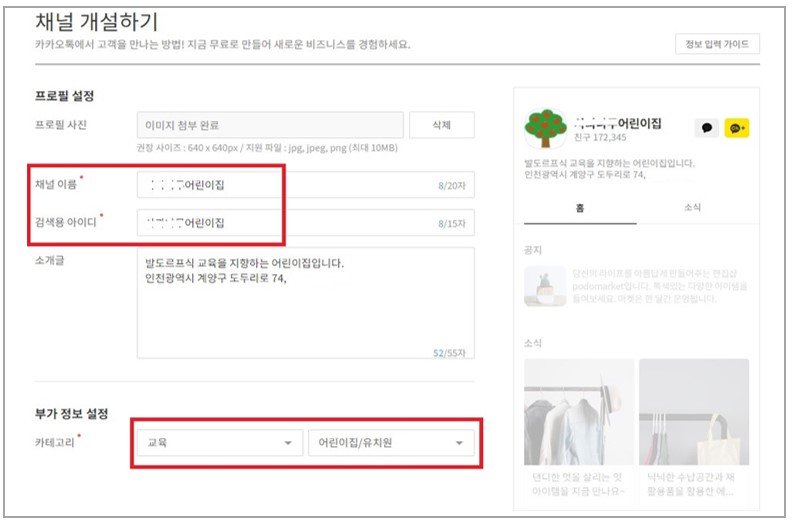Click the 공지 section label in preview
This screenshot has height=526, width=792.
[533, 250]
